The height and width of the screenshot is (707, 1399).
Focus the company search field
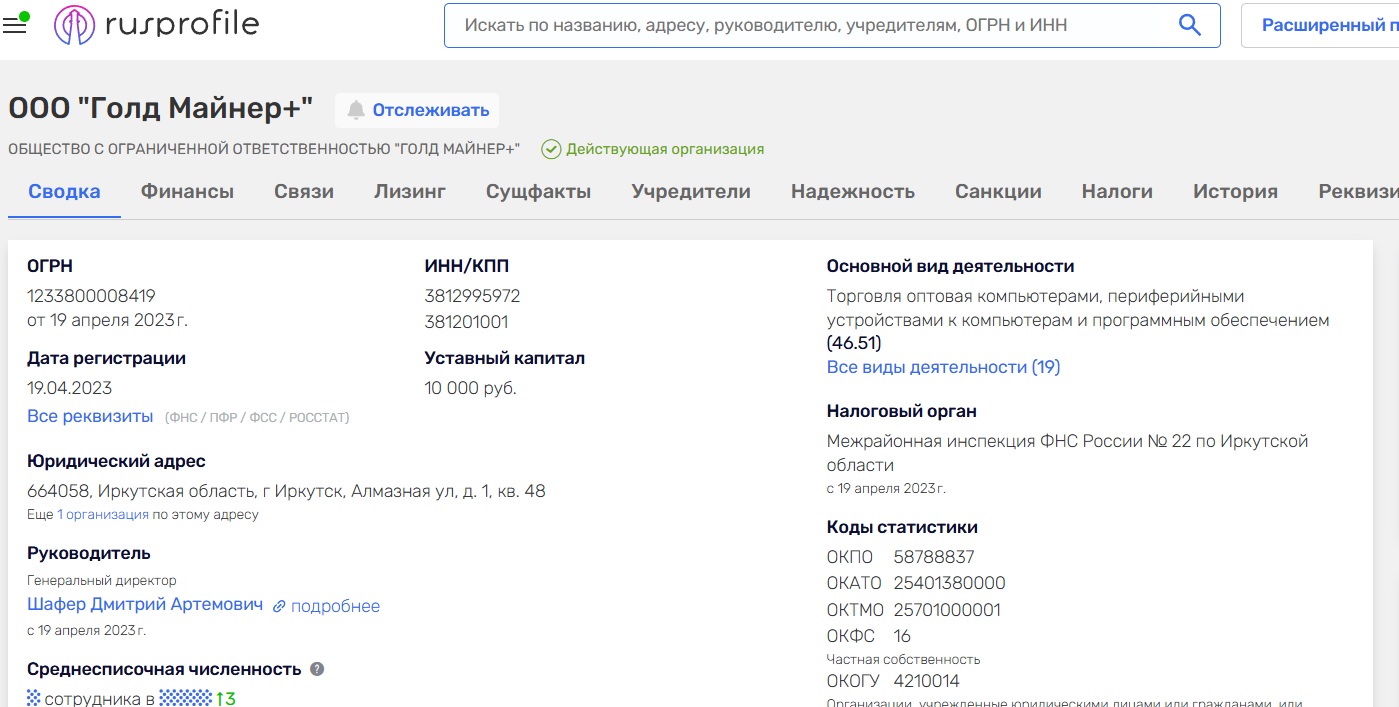point(832,25)
